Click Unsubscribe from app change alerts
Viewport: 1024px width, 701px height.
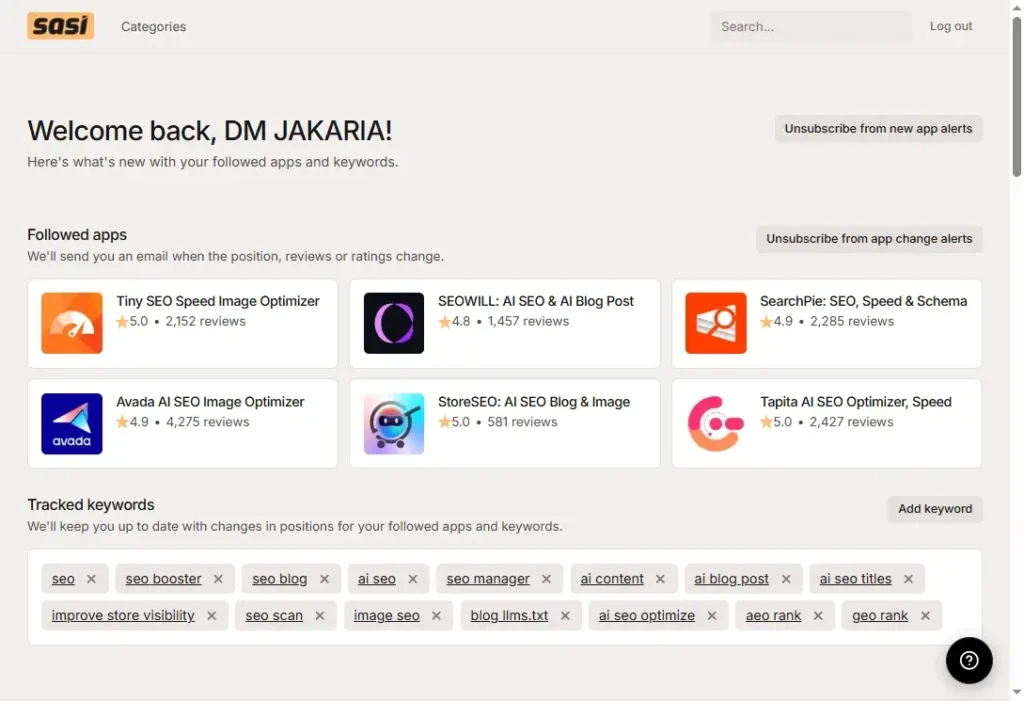tap(868, 239)
